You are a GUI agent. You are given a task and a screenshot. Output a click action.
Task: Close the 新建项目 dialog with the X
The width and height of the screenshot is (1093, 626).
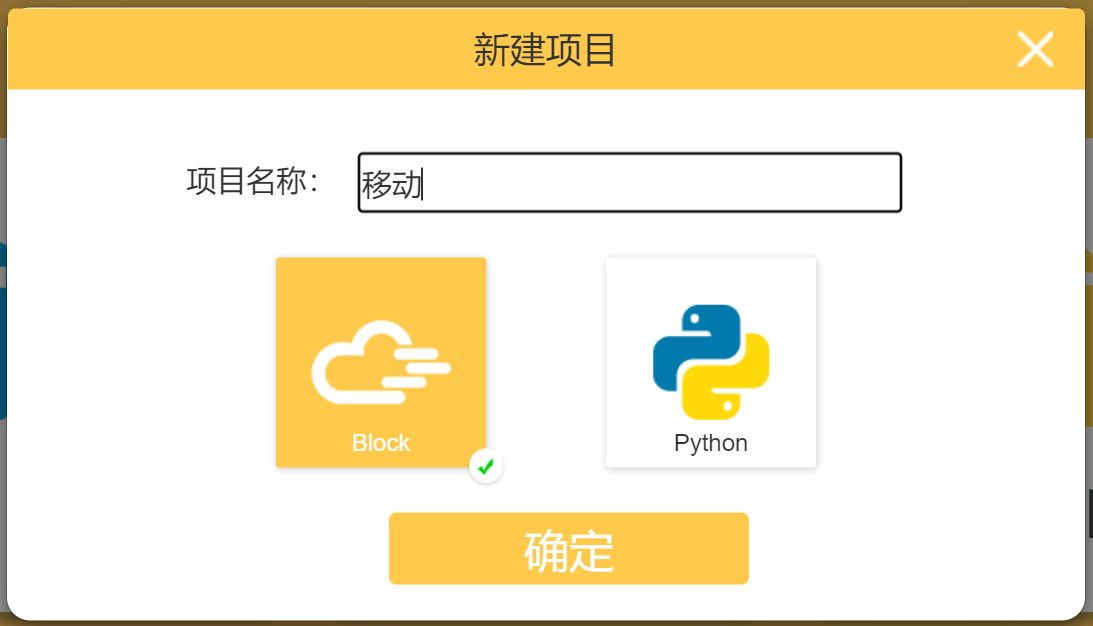[x=1034, y=49]
